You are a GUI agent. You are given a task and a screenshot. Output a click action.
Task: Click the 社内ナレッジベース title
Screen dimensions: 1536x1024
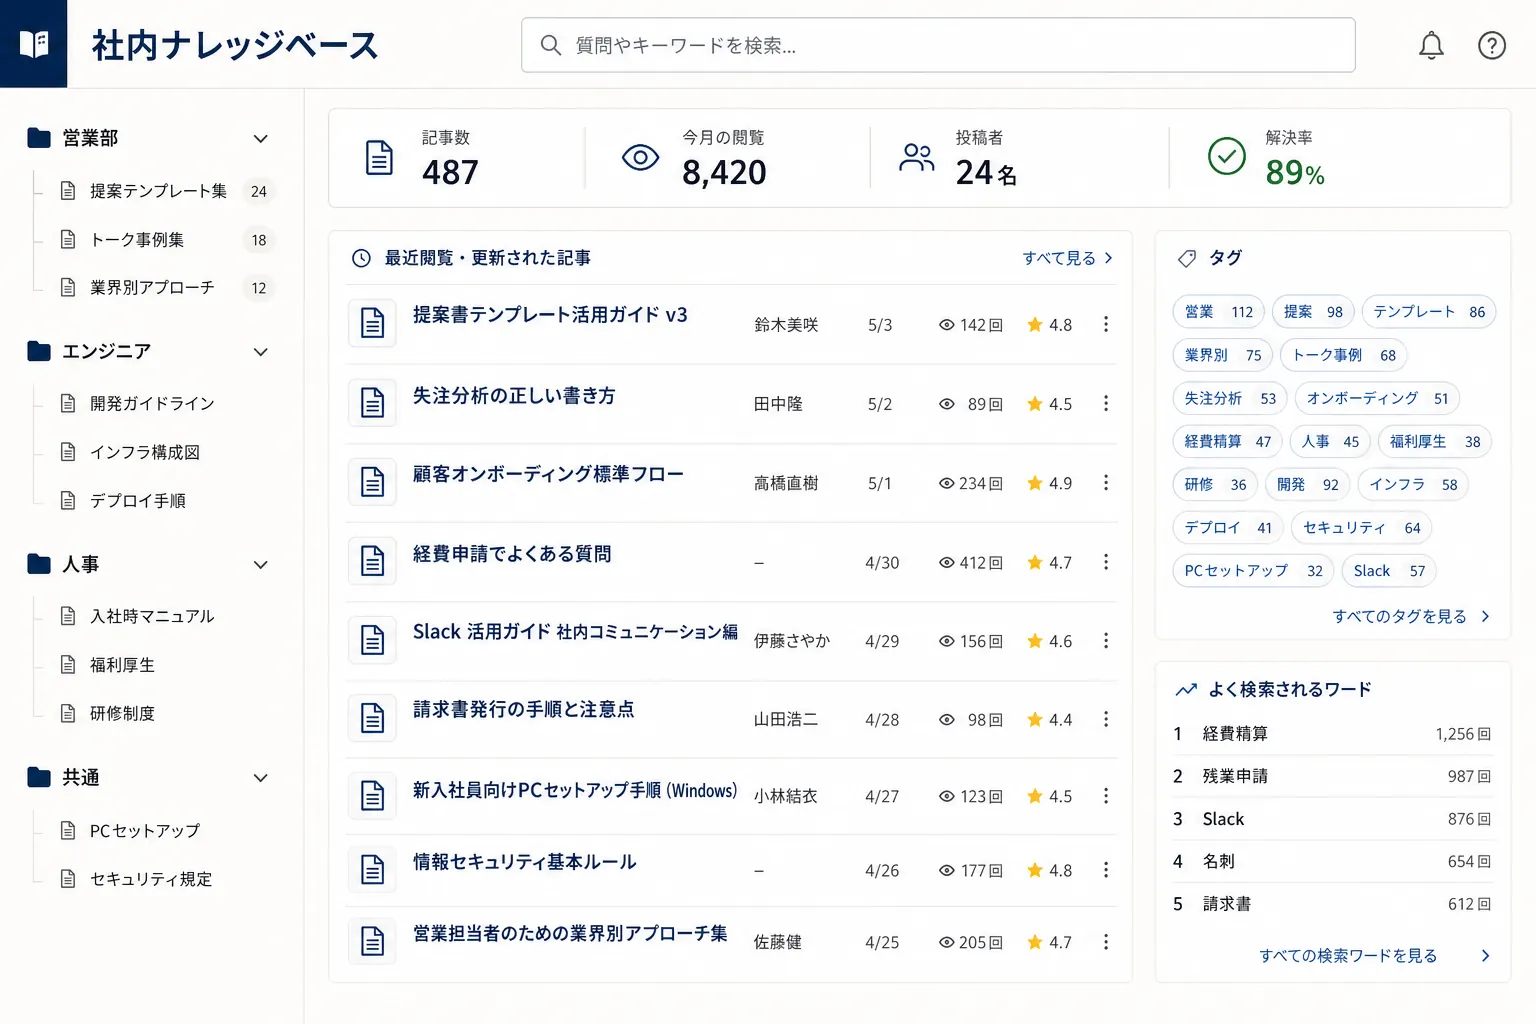pos(235,45)
